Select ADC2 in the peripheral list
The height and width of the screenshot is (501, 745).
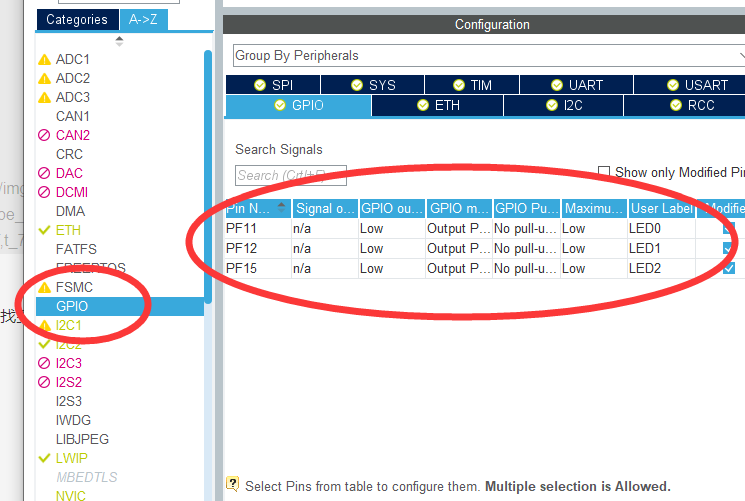(73, 78)
